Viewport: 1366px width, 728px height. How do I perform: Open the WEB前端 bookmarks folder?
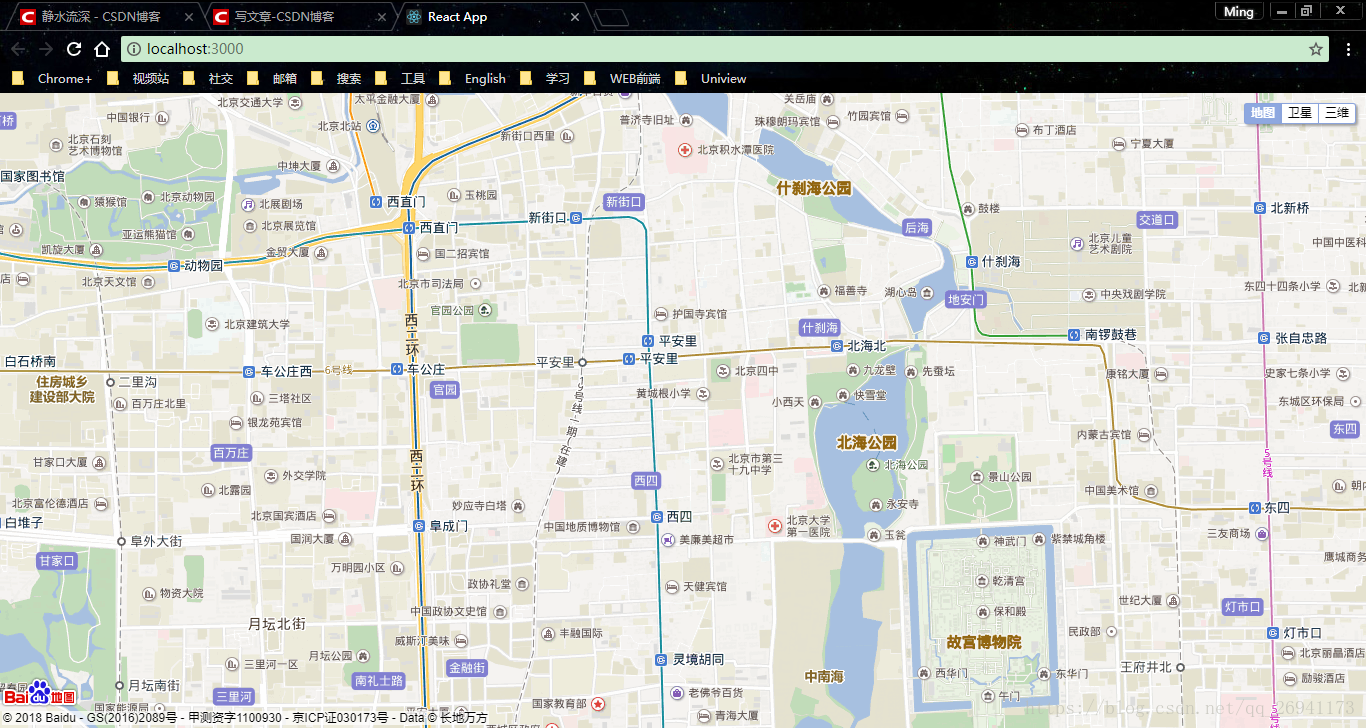click(623, 78)
